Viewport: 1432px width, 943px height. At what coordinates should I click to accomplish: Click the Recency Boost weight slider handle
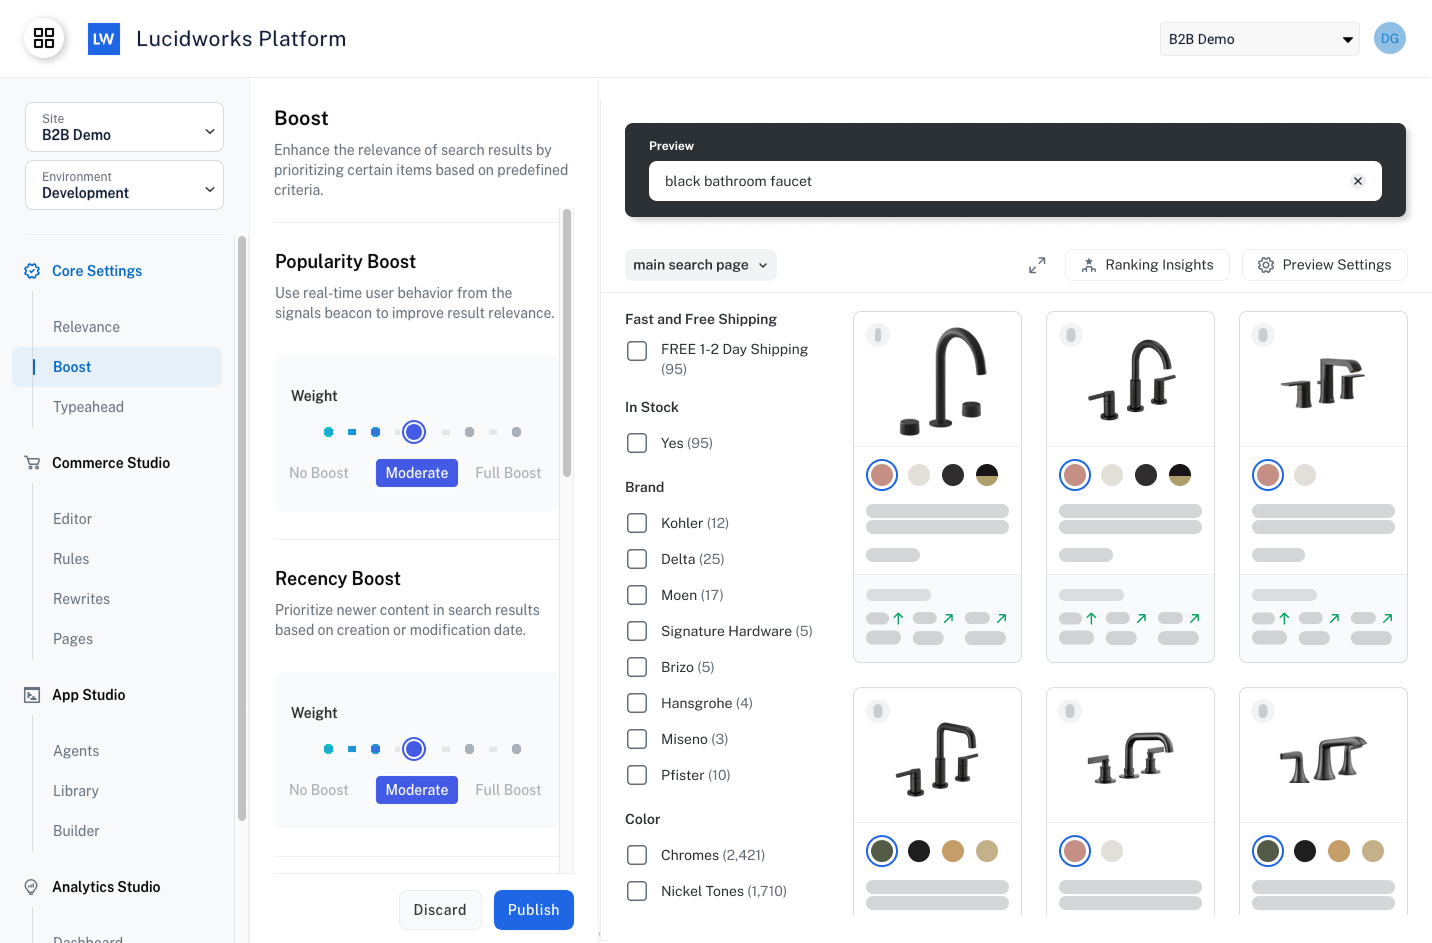click(414, 749)
